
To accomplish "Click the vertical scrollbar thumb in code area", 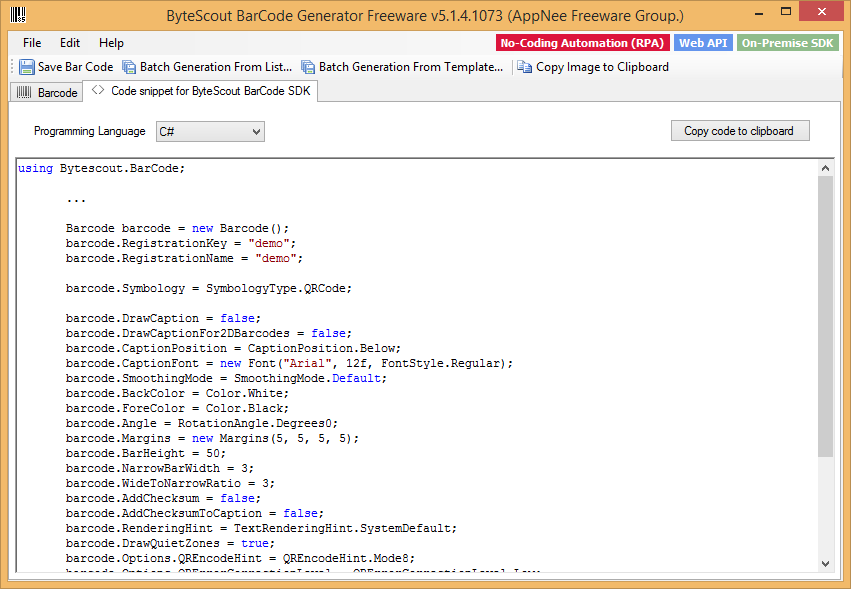I will coord(825,316).
